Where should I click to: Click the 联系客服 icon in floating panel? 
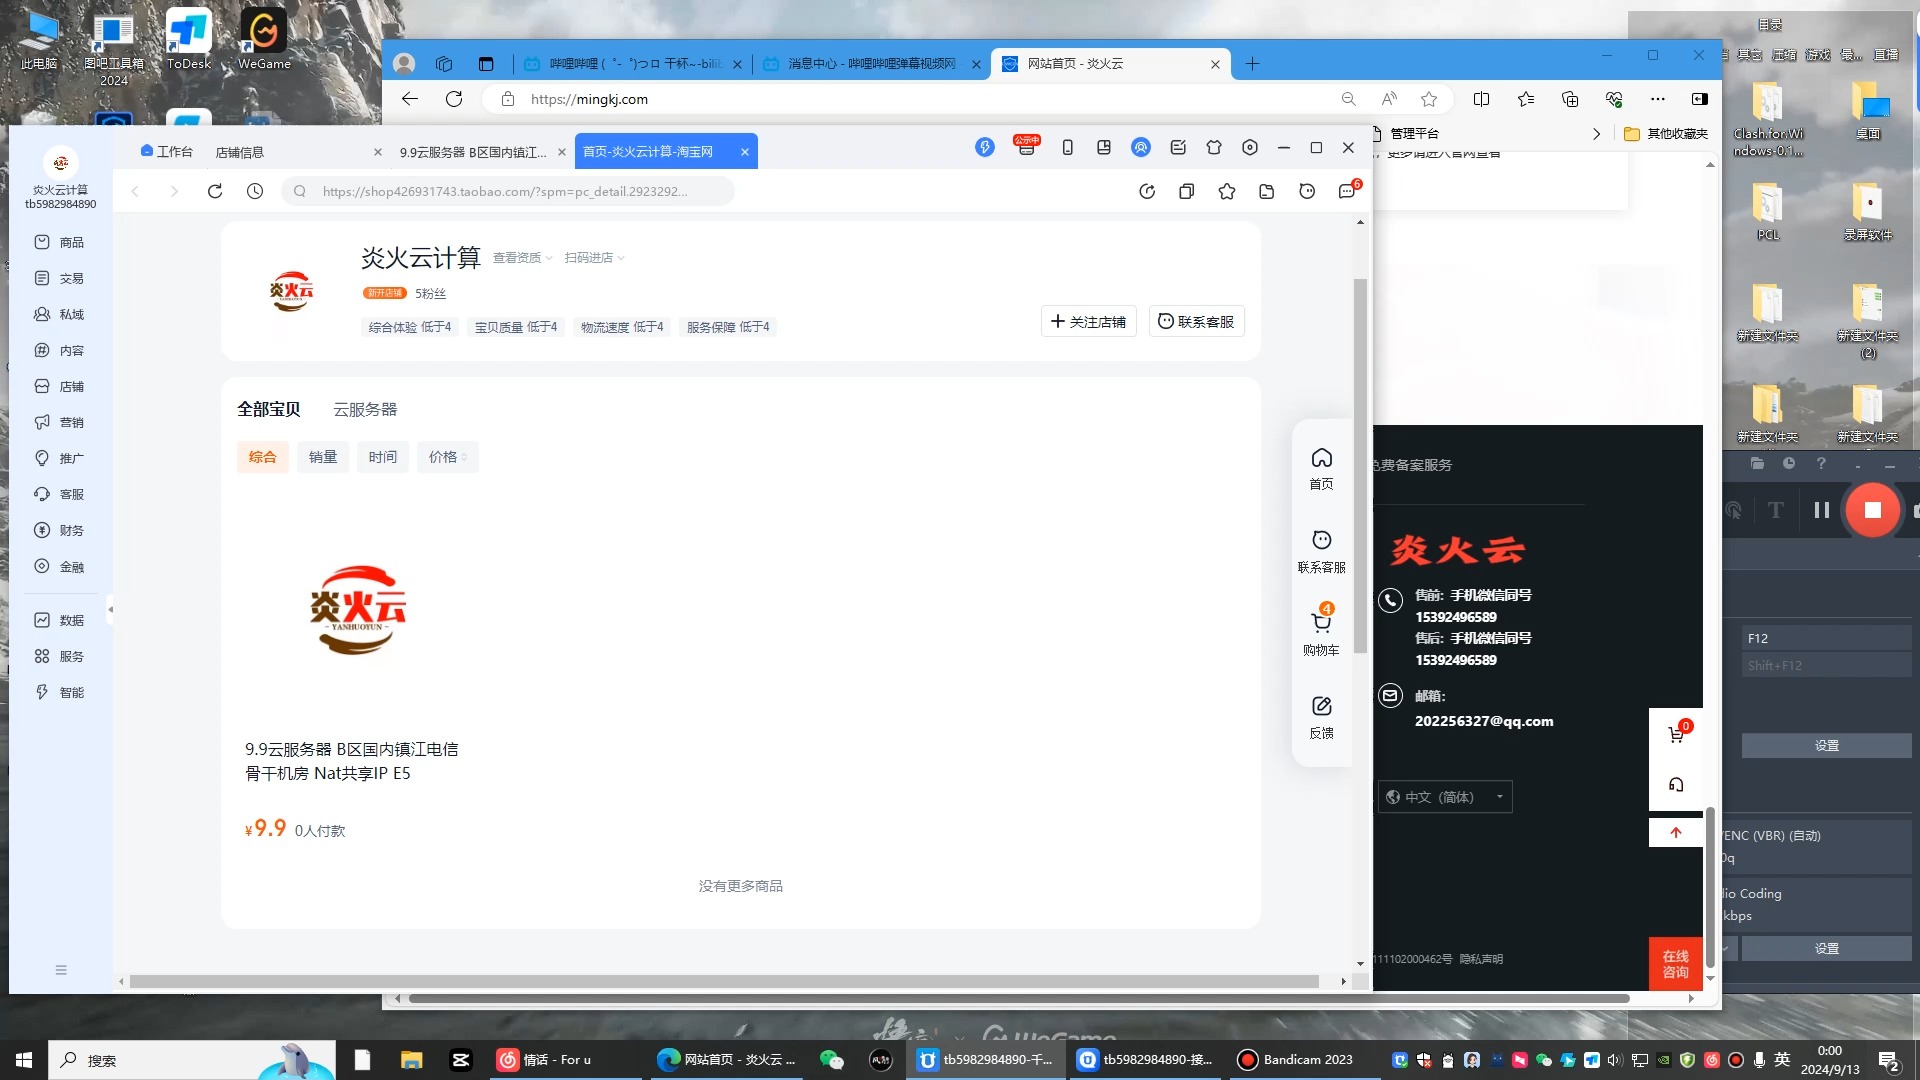[1321, 551]
